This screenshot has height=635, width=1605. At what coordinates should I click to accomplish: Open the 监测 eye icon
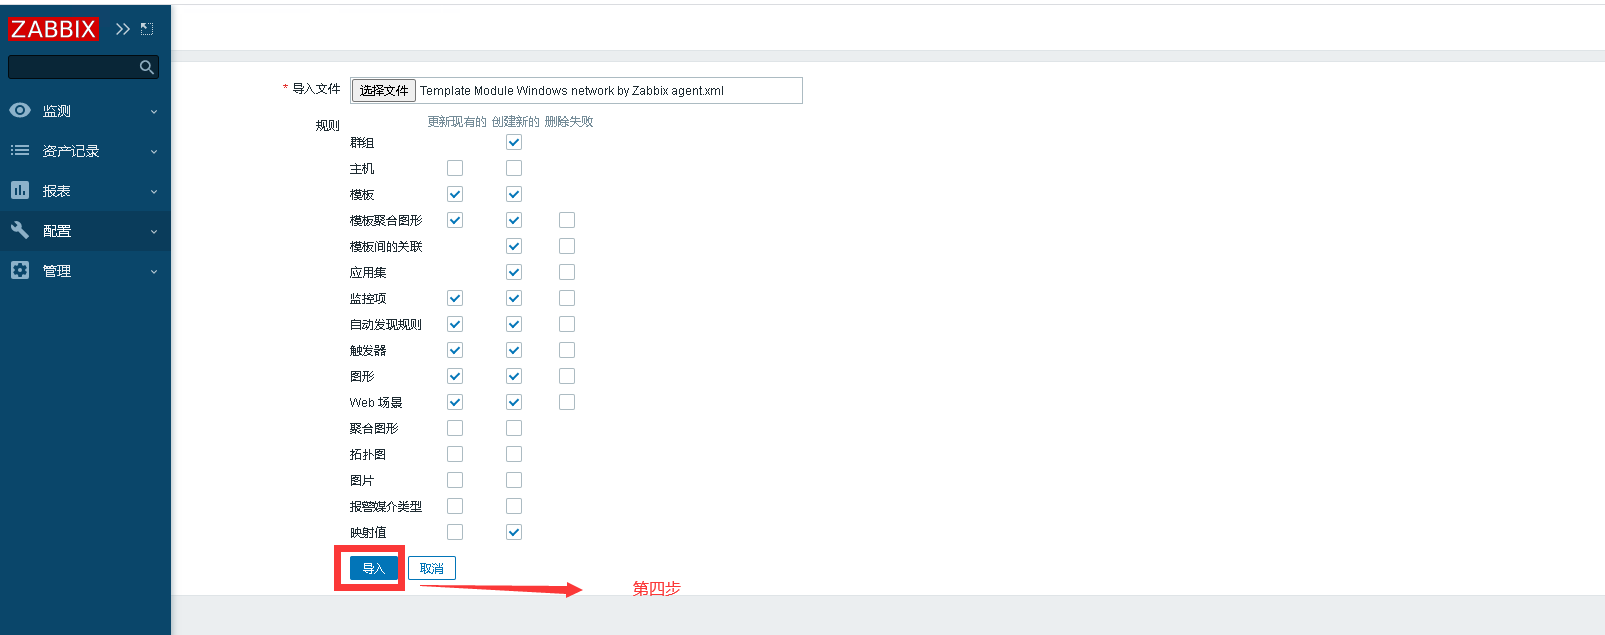point(20,110)
